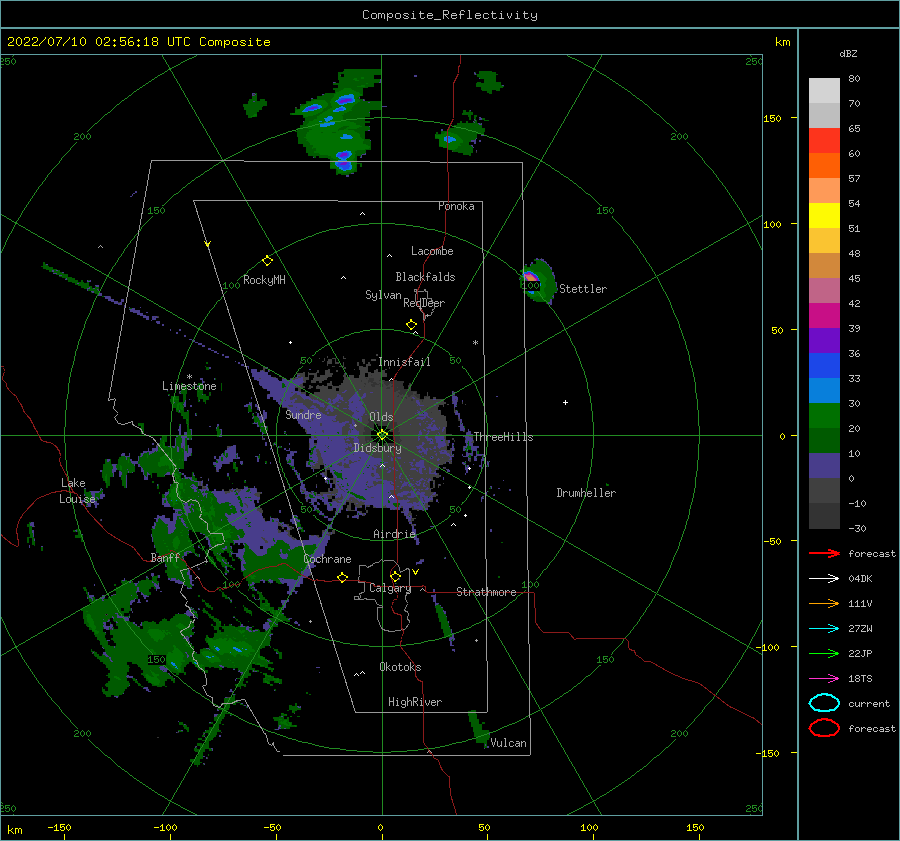This screenshot has height=841, width=900.
Task: Click the 150 tick on the bottom axis
Action: click(695, 827)
